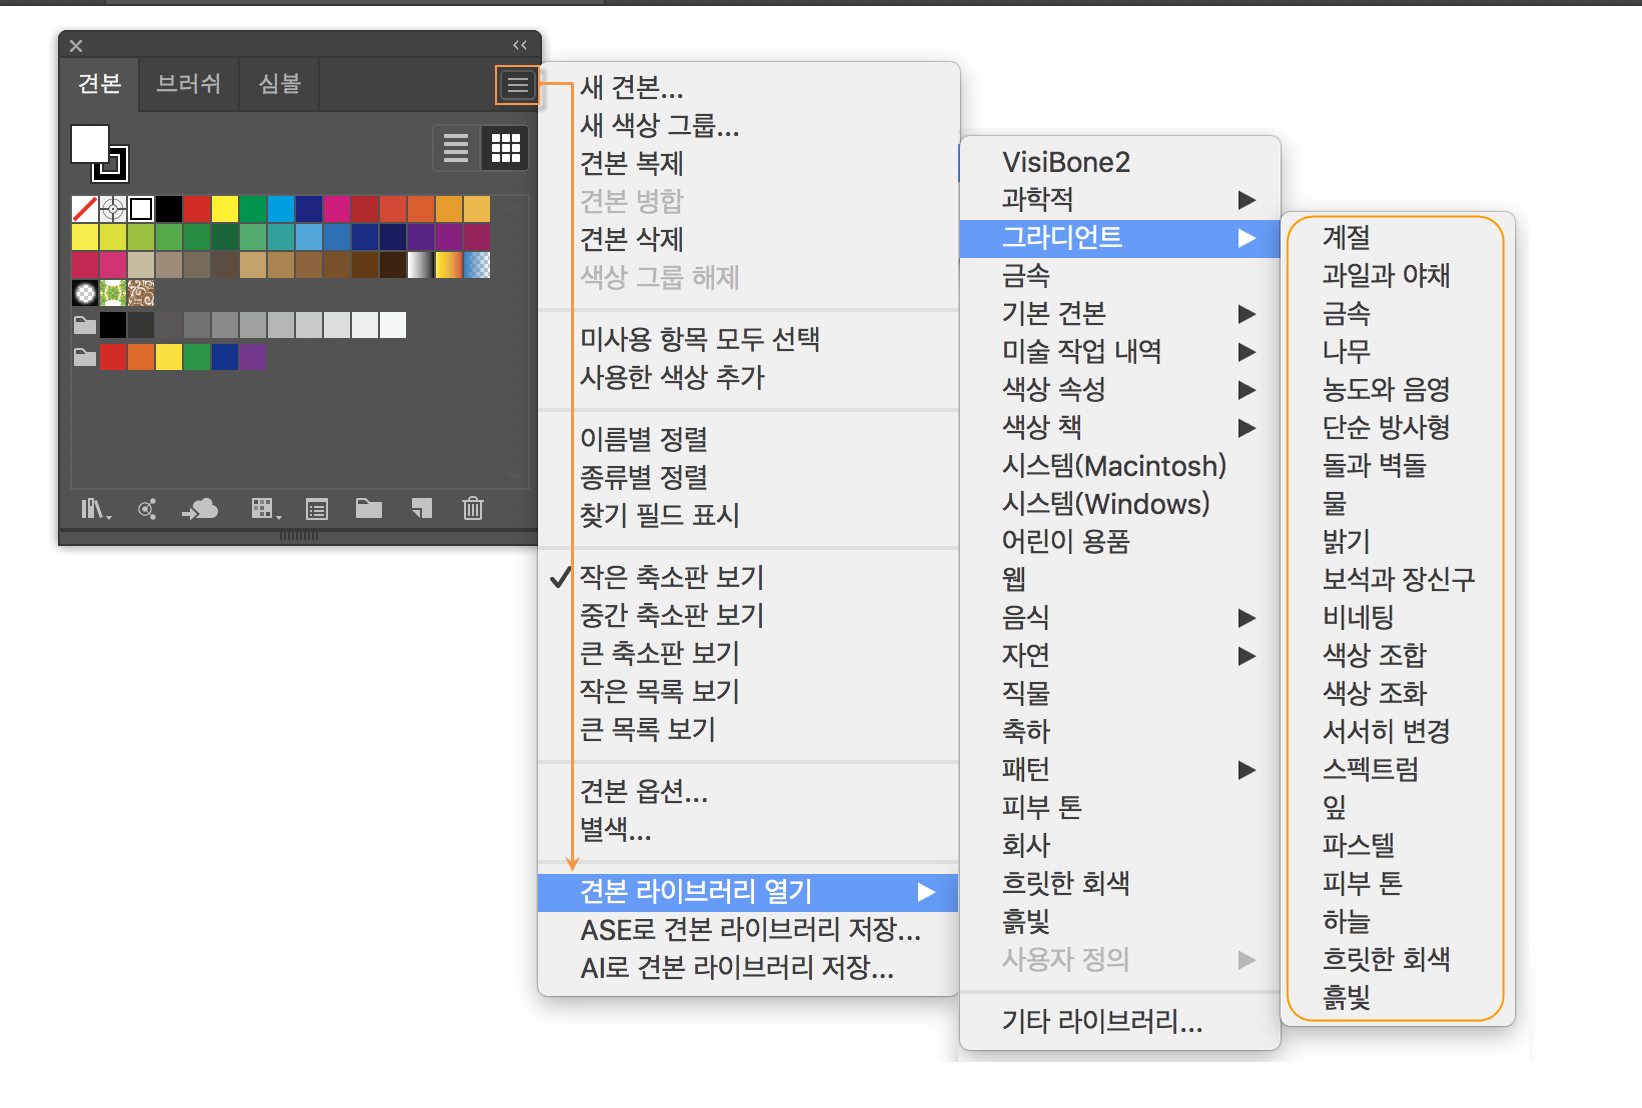Open the Swatch Libraries menu books icon
This screenshot has height=1108, width=1642.
tap(95, 509)
